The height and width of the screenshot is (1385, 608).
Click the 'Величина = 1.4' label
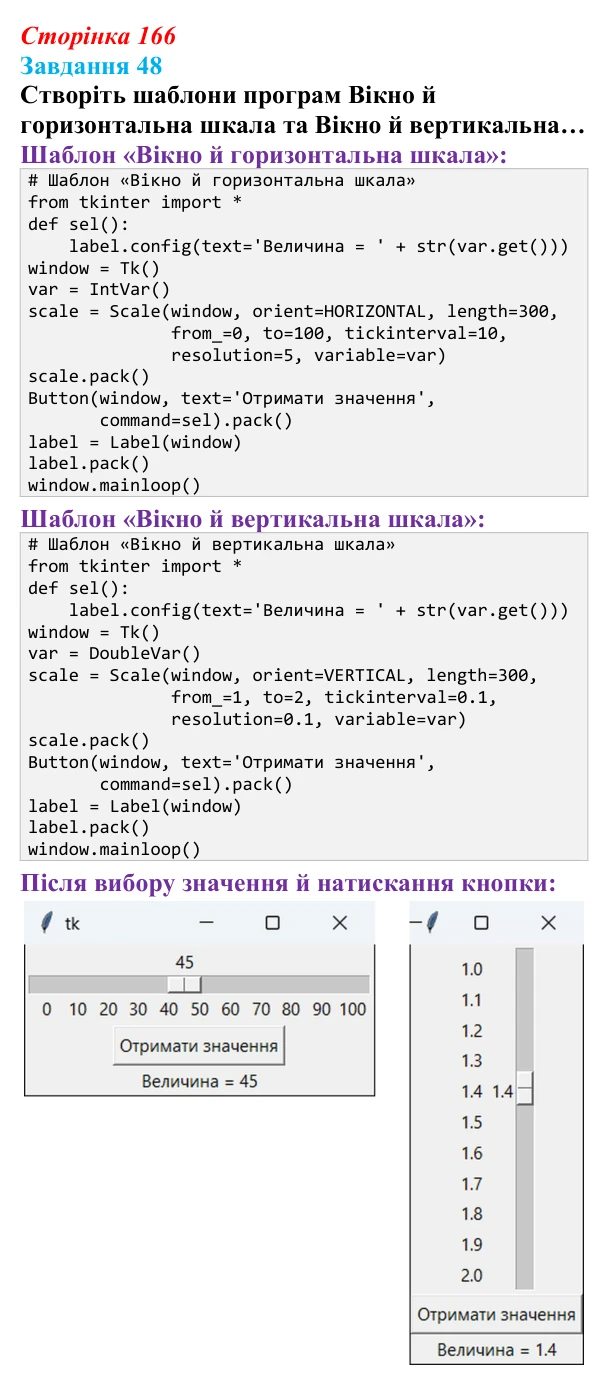496,1350
